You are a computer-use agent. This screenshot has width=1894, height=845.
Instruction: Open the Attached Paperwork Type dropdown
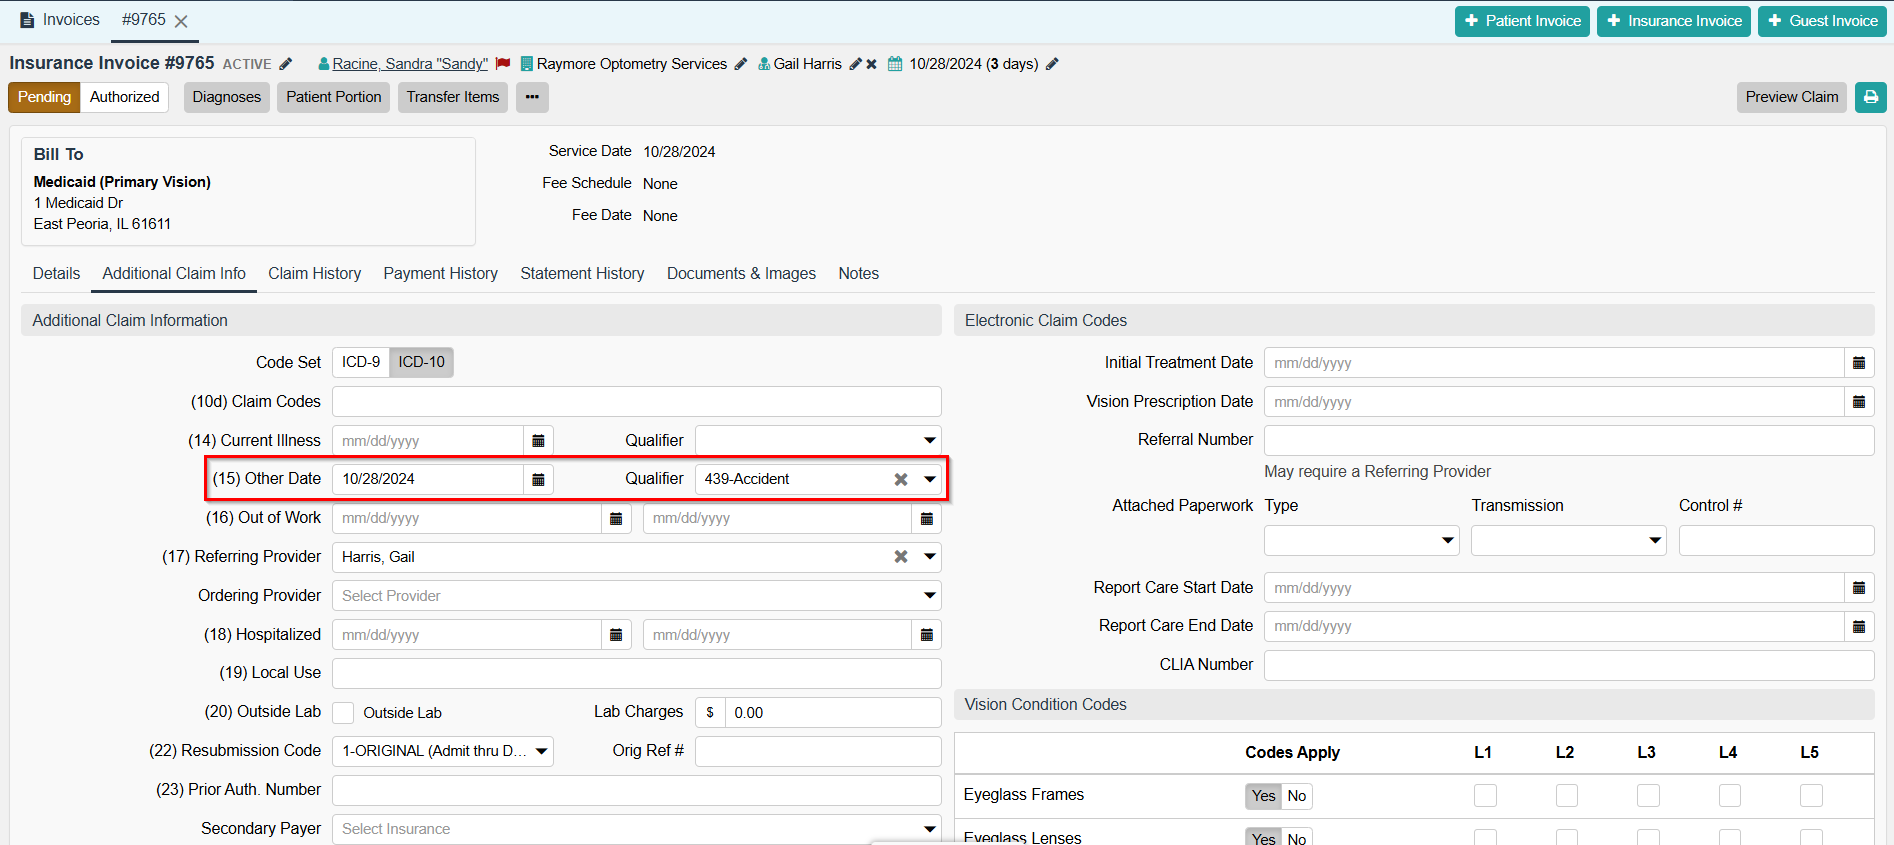(1446, 541)
